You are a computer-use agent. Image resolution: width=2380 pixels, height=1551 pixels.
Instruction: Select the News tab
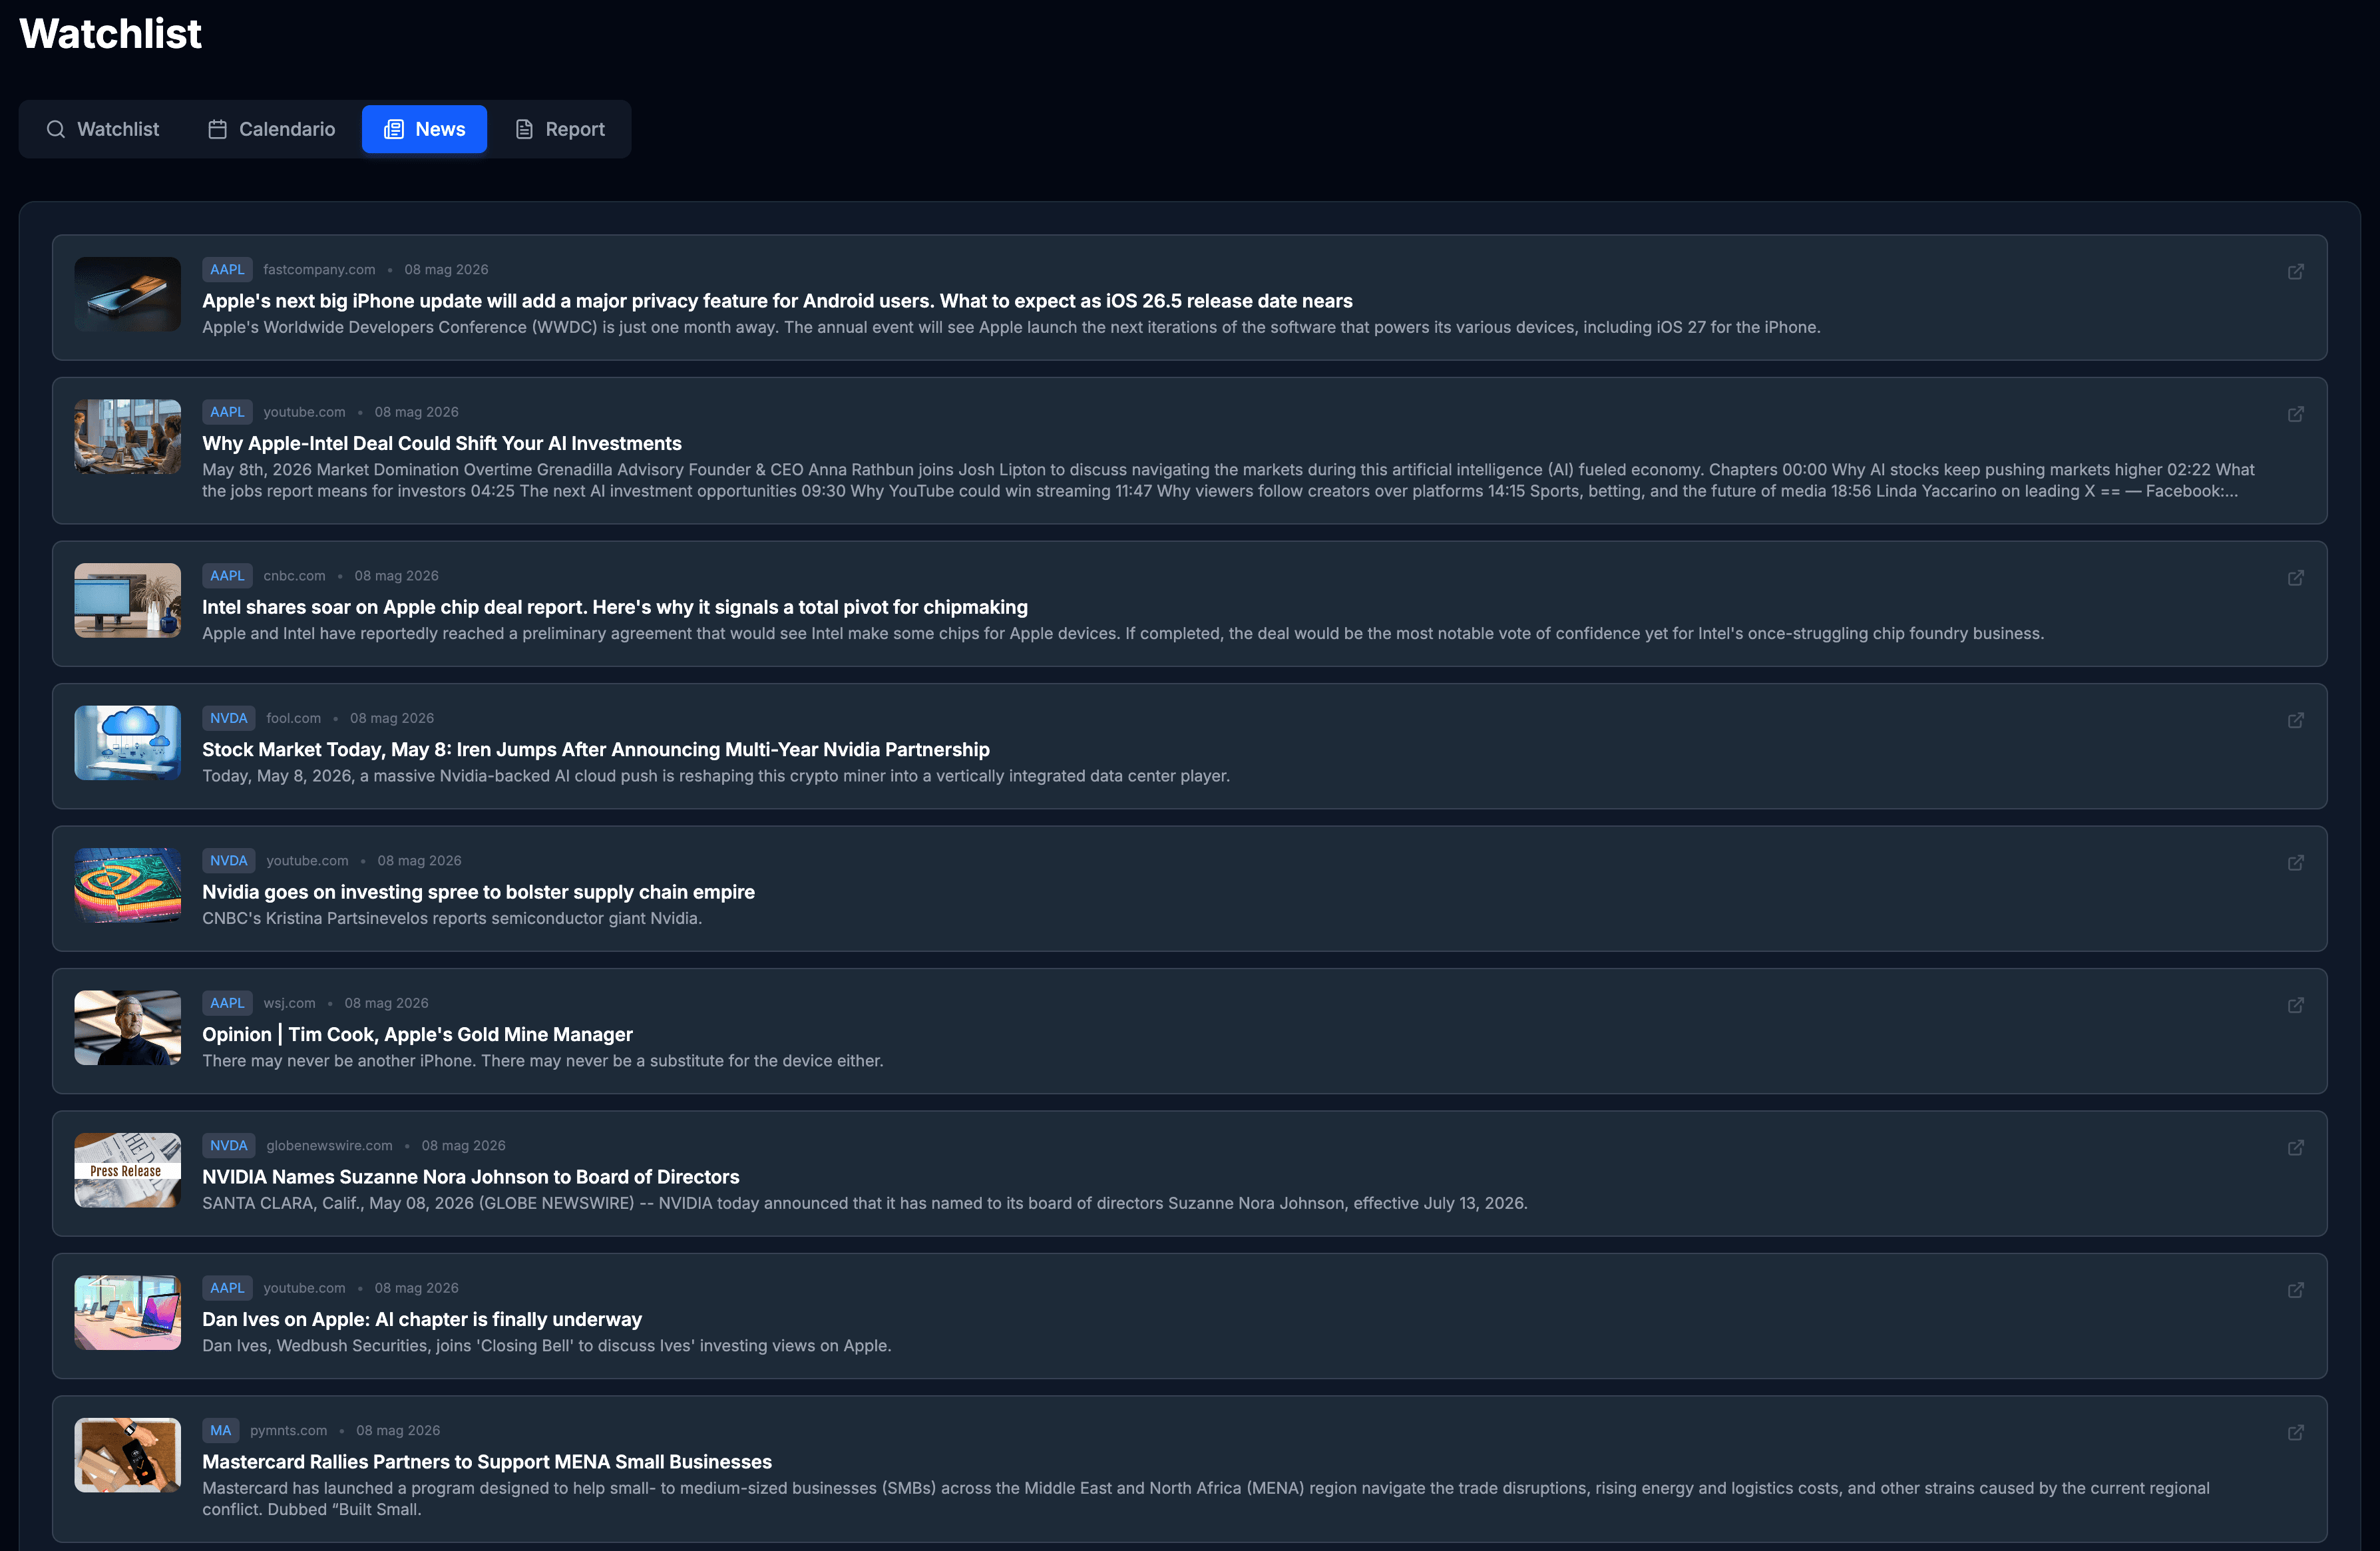pyautogui.click(x=424, y=129)
